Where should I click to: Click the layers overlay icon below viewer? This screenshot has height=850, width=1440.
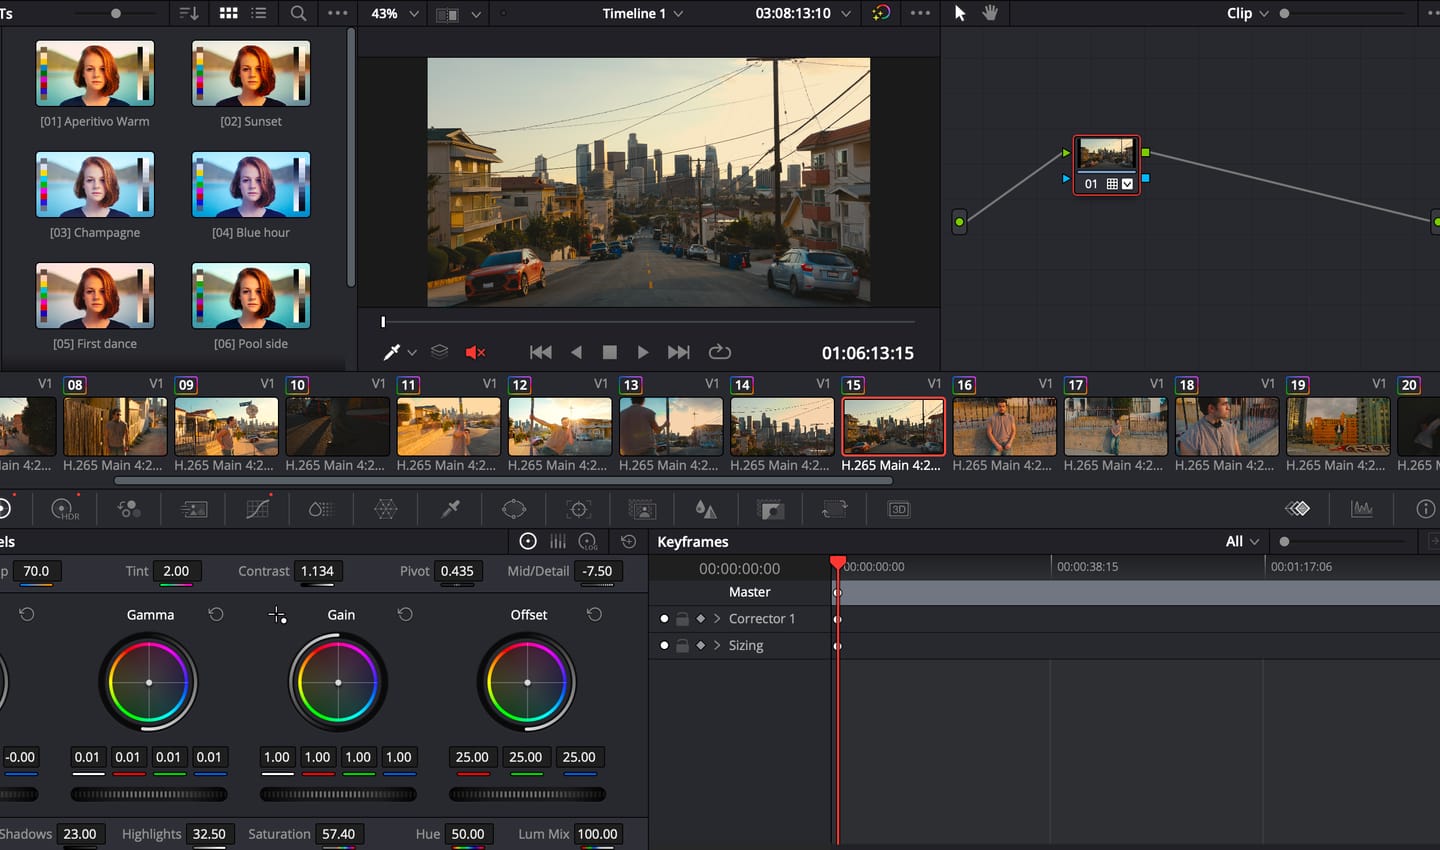[439, 352]
